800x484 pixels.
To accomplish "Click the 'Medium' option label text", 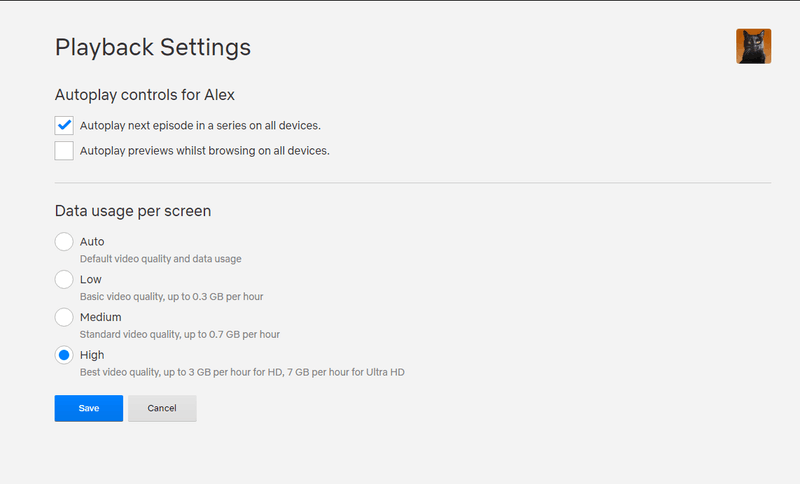I will [x=100, y=317].
